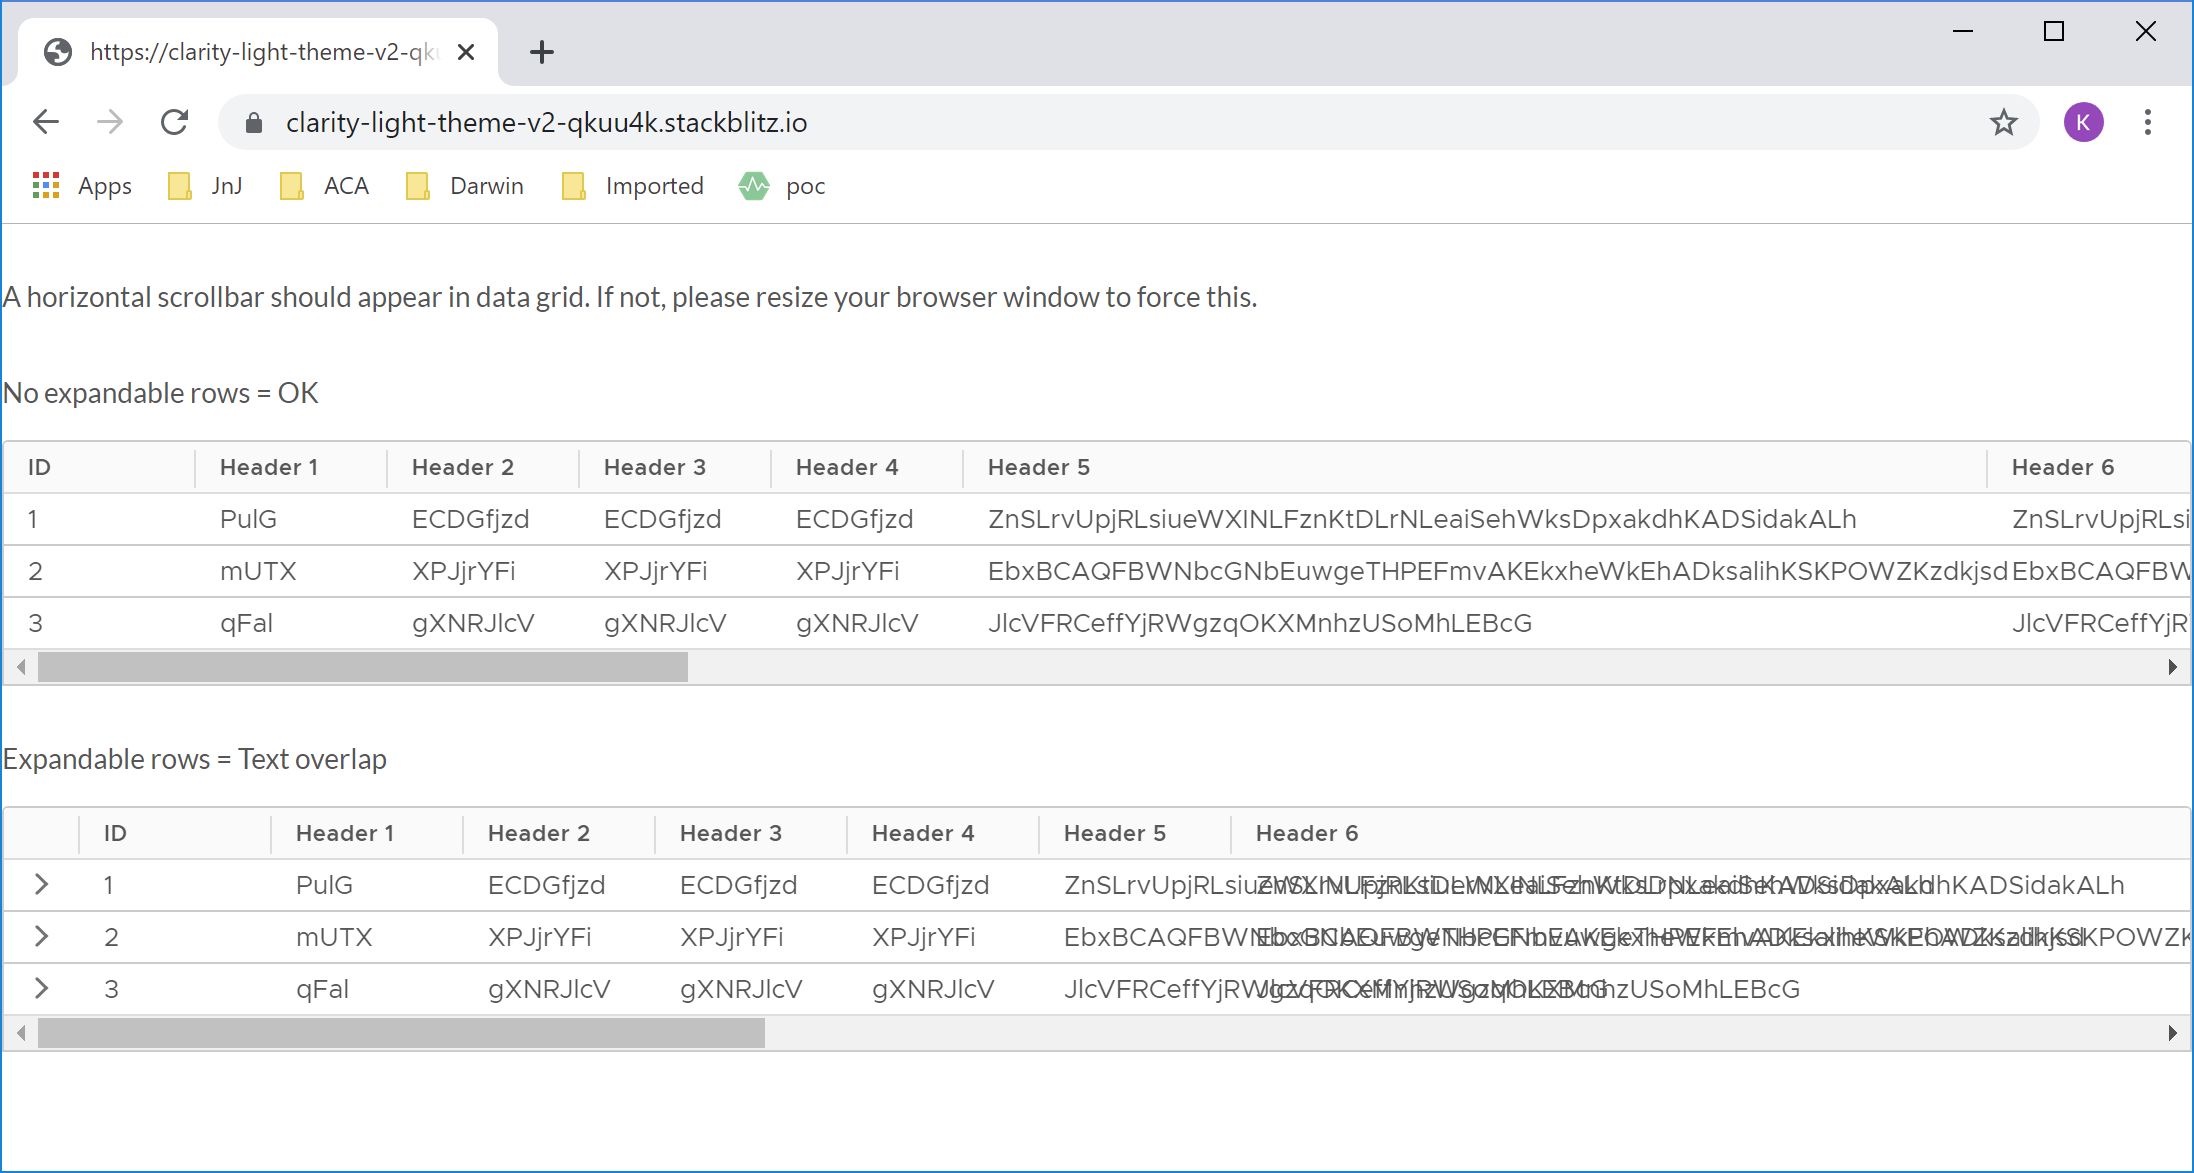The width and height of the screenshot is (2194, 1173).
Task: Open the JnJ bookmark folder
Action: click(x=206, y=186)
